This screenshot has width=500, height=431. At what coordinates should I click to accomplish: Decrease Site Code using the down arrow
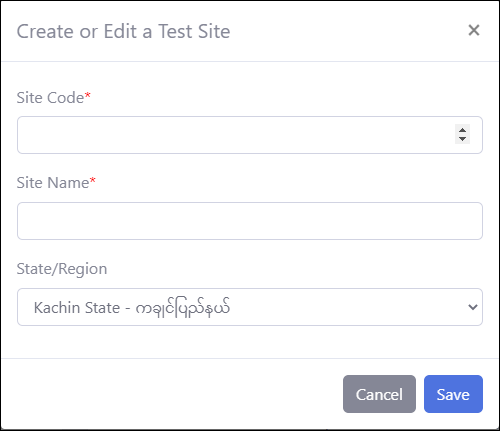tap(462, 139)
